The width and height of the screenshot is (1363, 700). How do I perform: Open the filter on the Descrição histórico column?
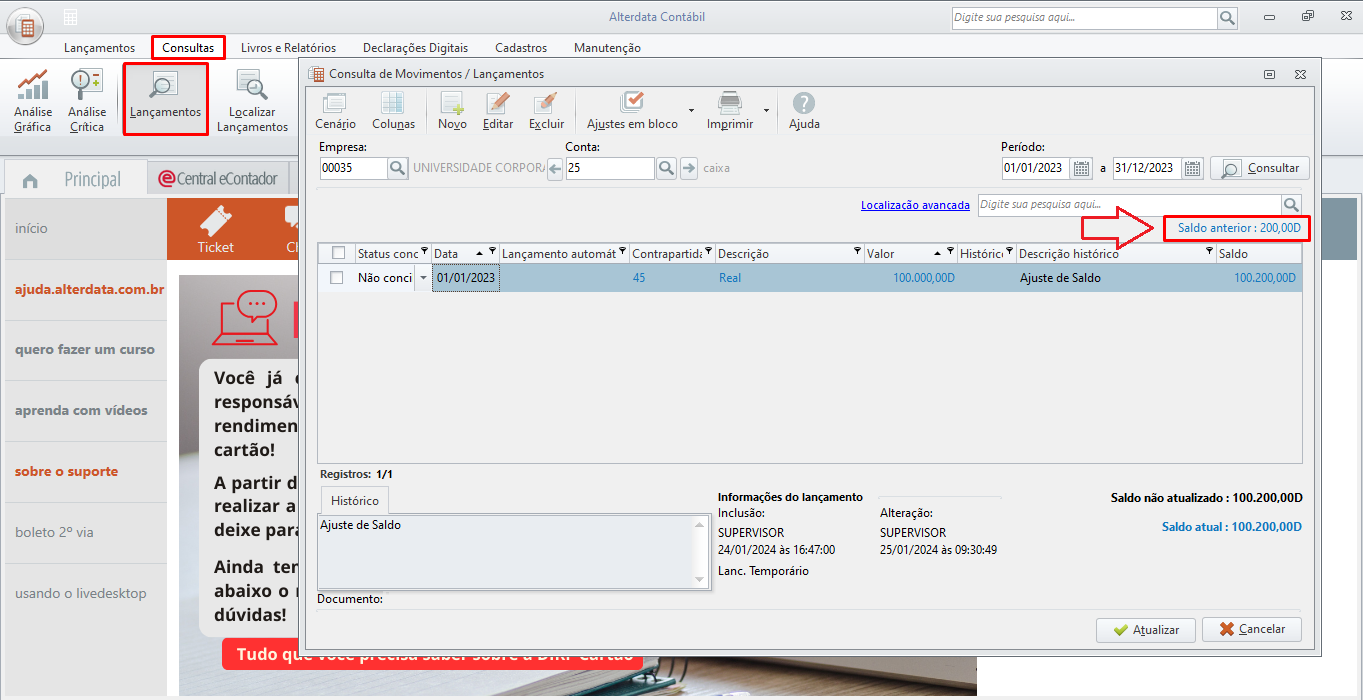[1209, 251]
